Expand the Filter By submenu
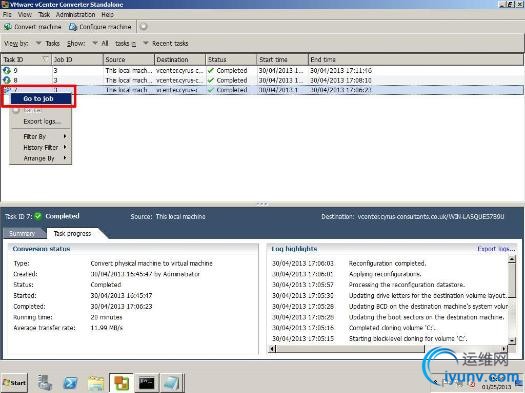Image resolution: width=525 pixels, height=393 pixels. (x=41, y=137)
